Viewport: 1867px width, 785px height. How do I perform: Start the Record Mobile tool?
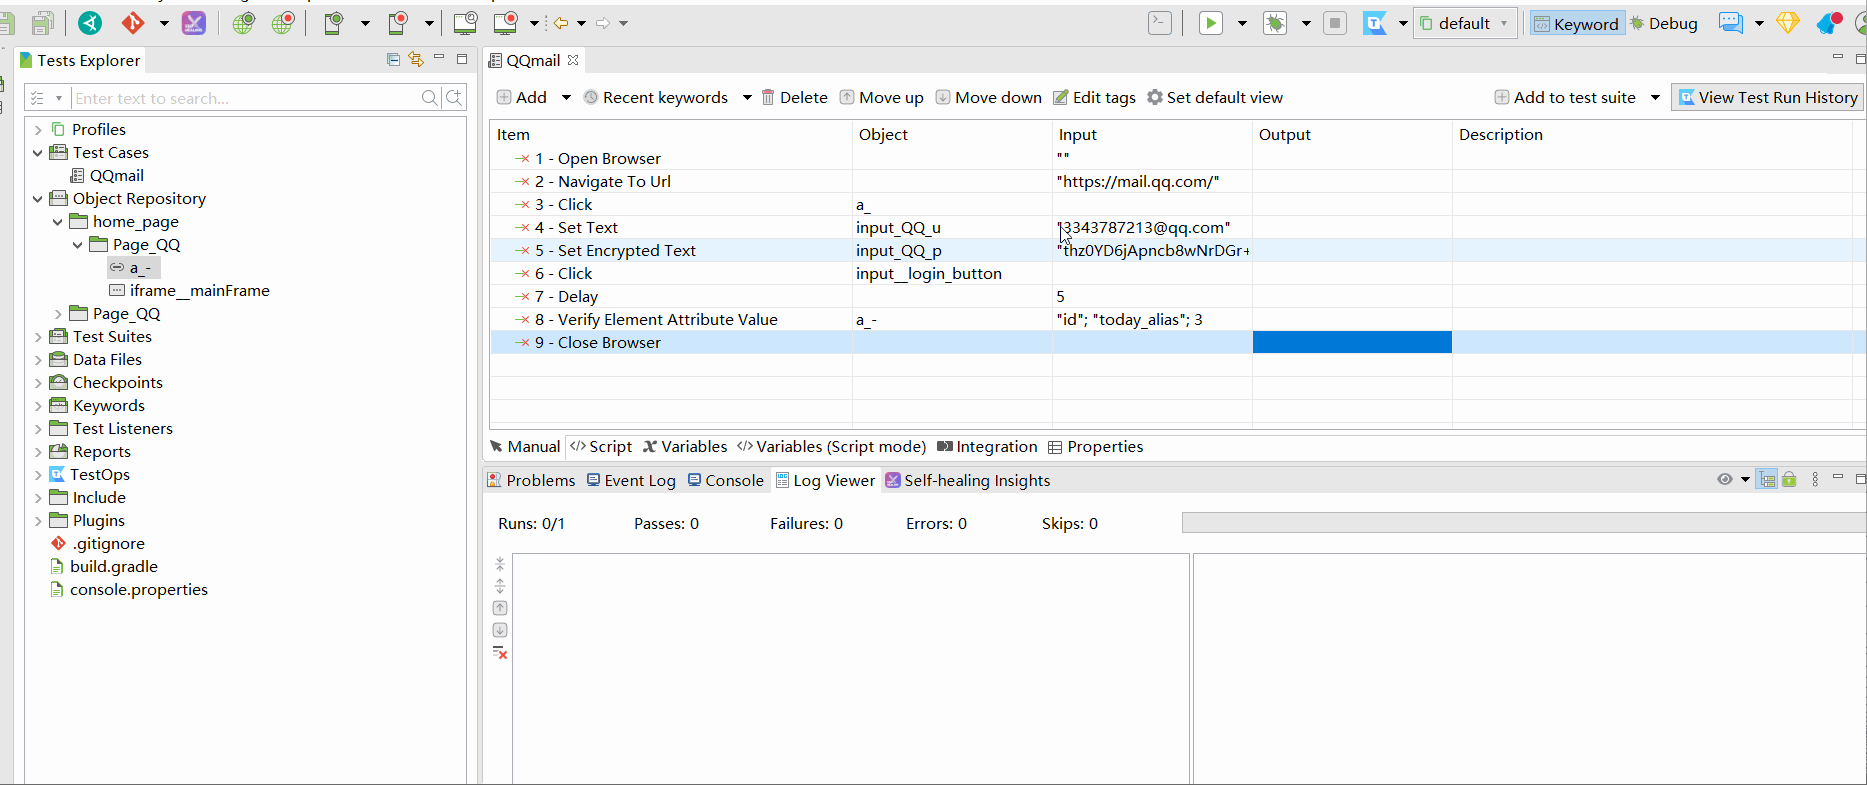click(x=398, y=23)
